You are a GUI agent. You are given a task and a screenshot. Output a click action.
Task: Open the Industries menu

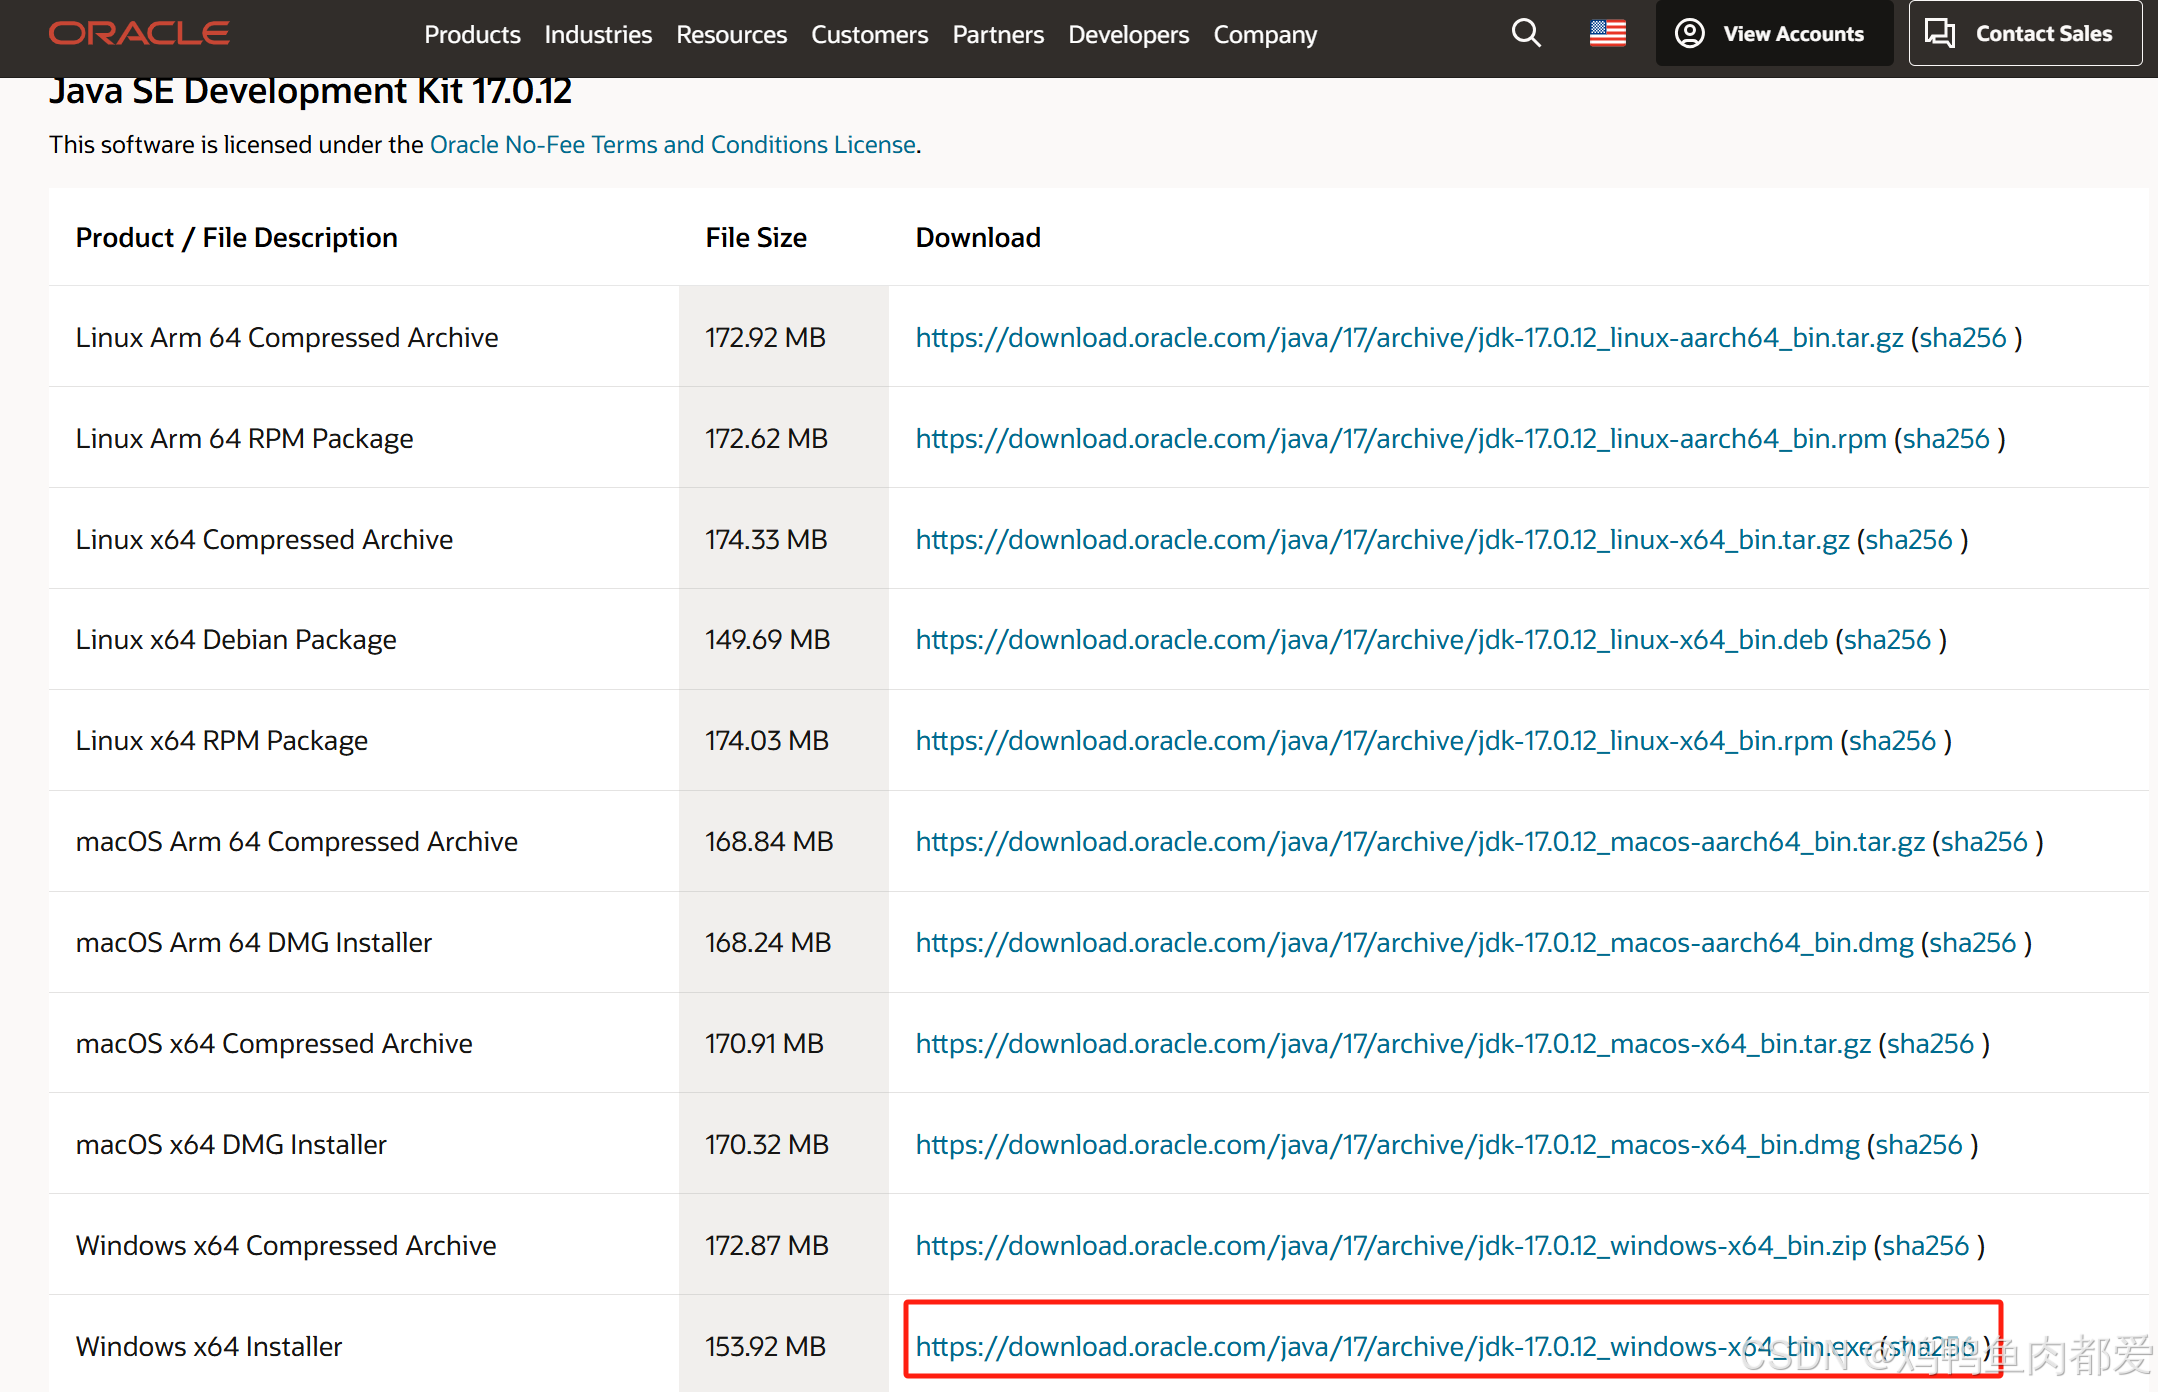pos(598,35)
